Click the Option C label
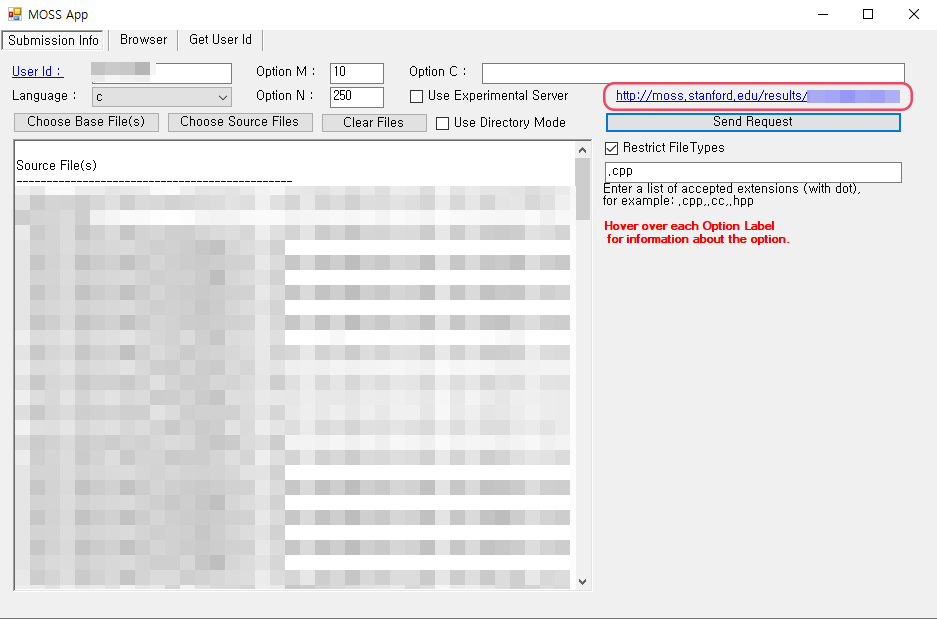 [x=437, y=72]
